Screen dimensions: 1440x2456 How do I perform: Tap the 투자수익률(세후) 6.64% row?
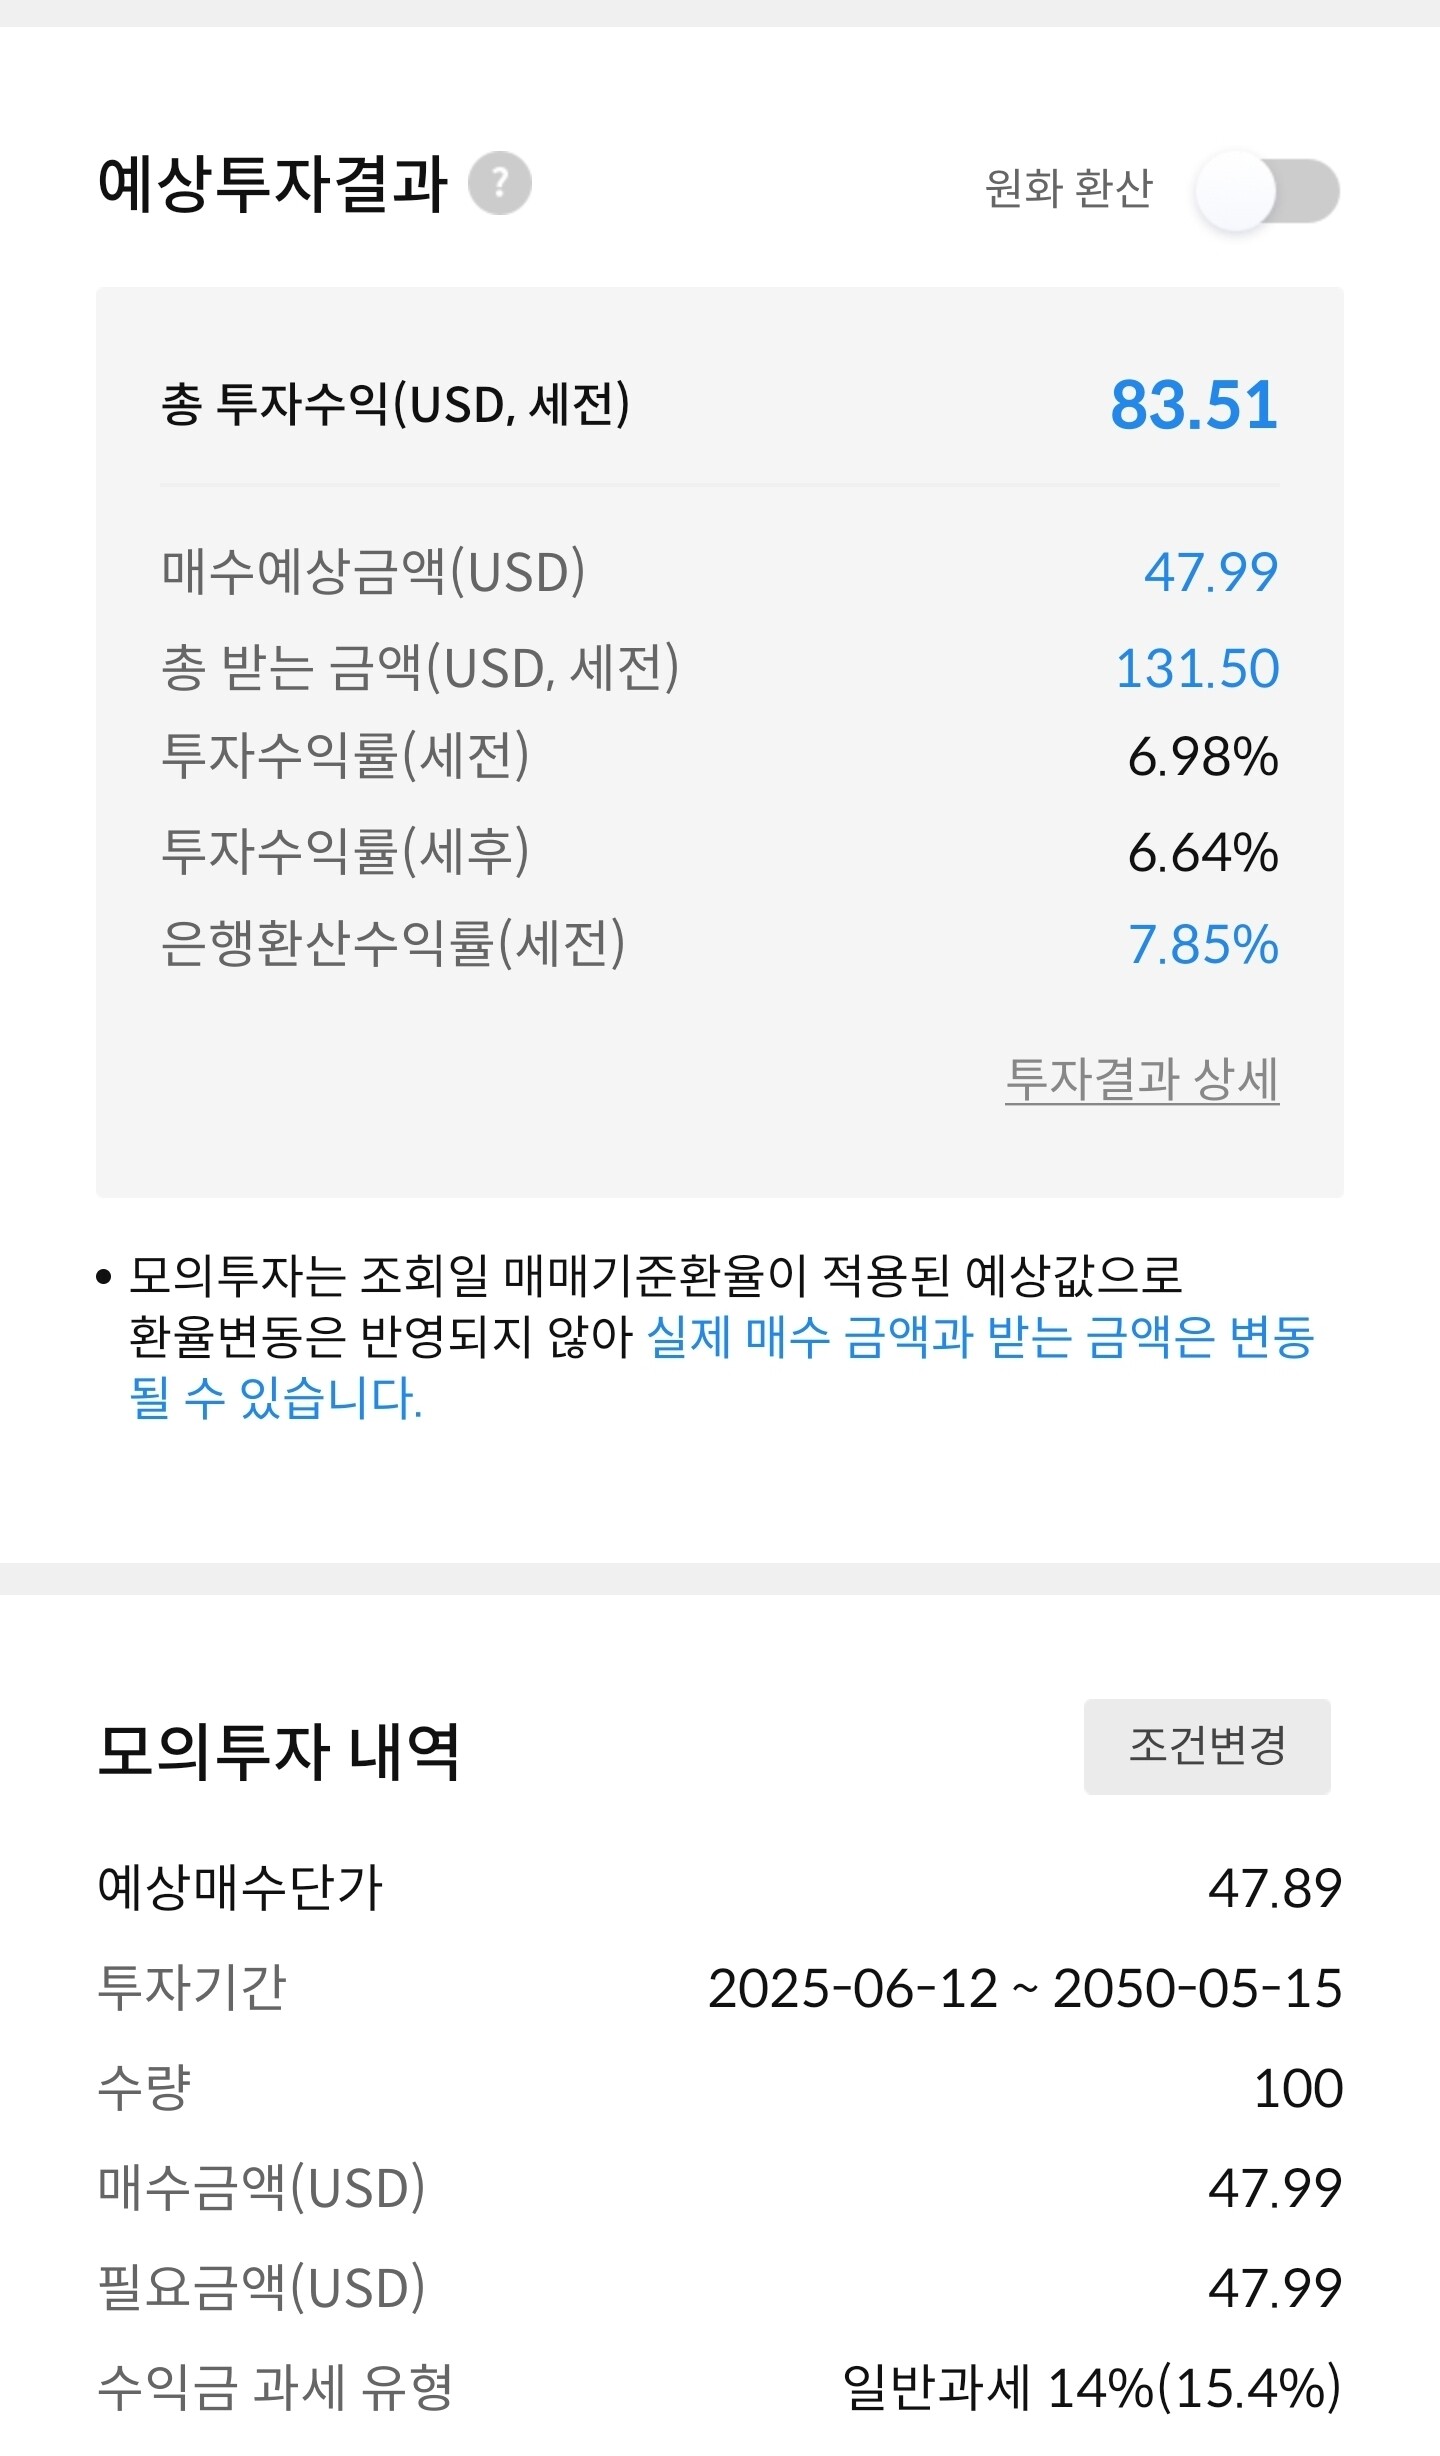point(720,852)
